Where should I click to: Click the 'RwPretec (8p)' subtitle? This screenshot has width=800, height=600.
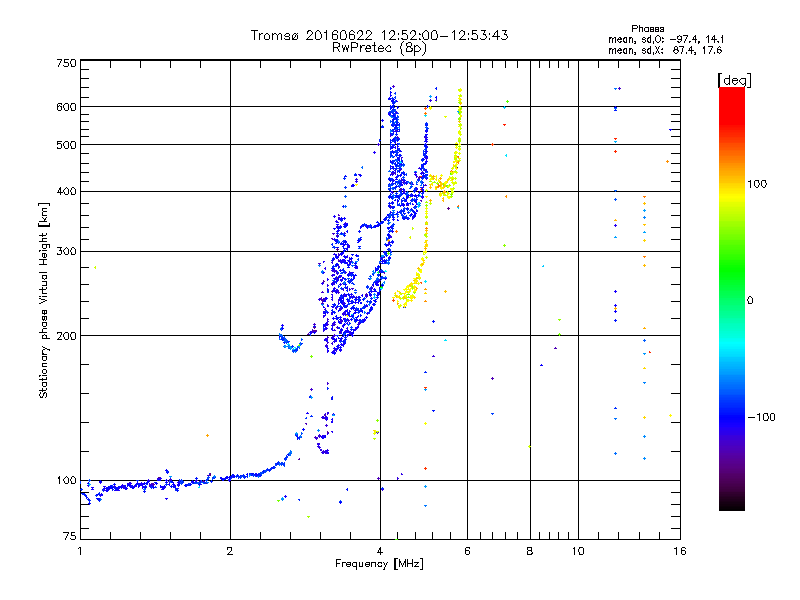click(379, 48)
